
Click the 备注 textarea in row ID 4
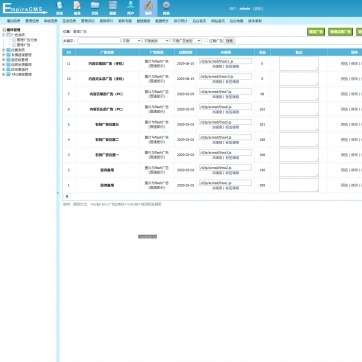(x=299, y=139)
